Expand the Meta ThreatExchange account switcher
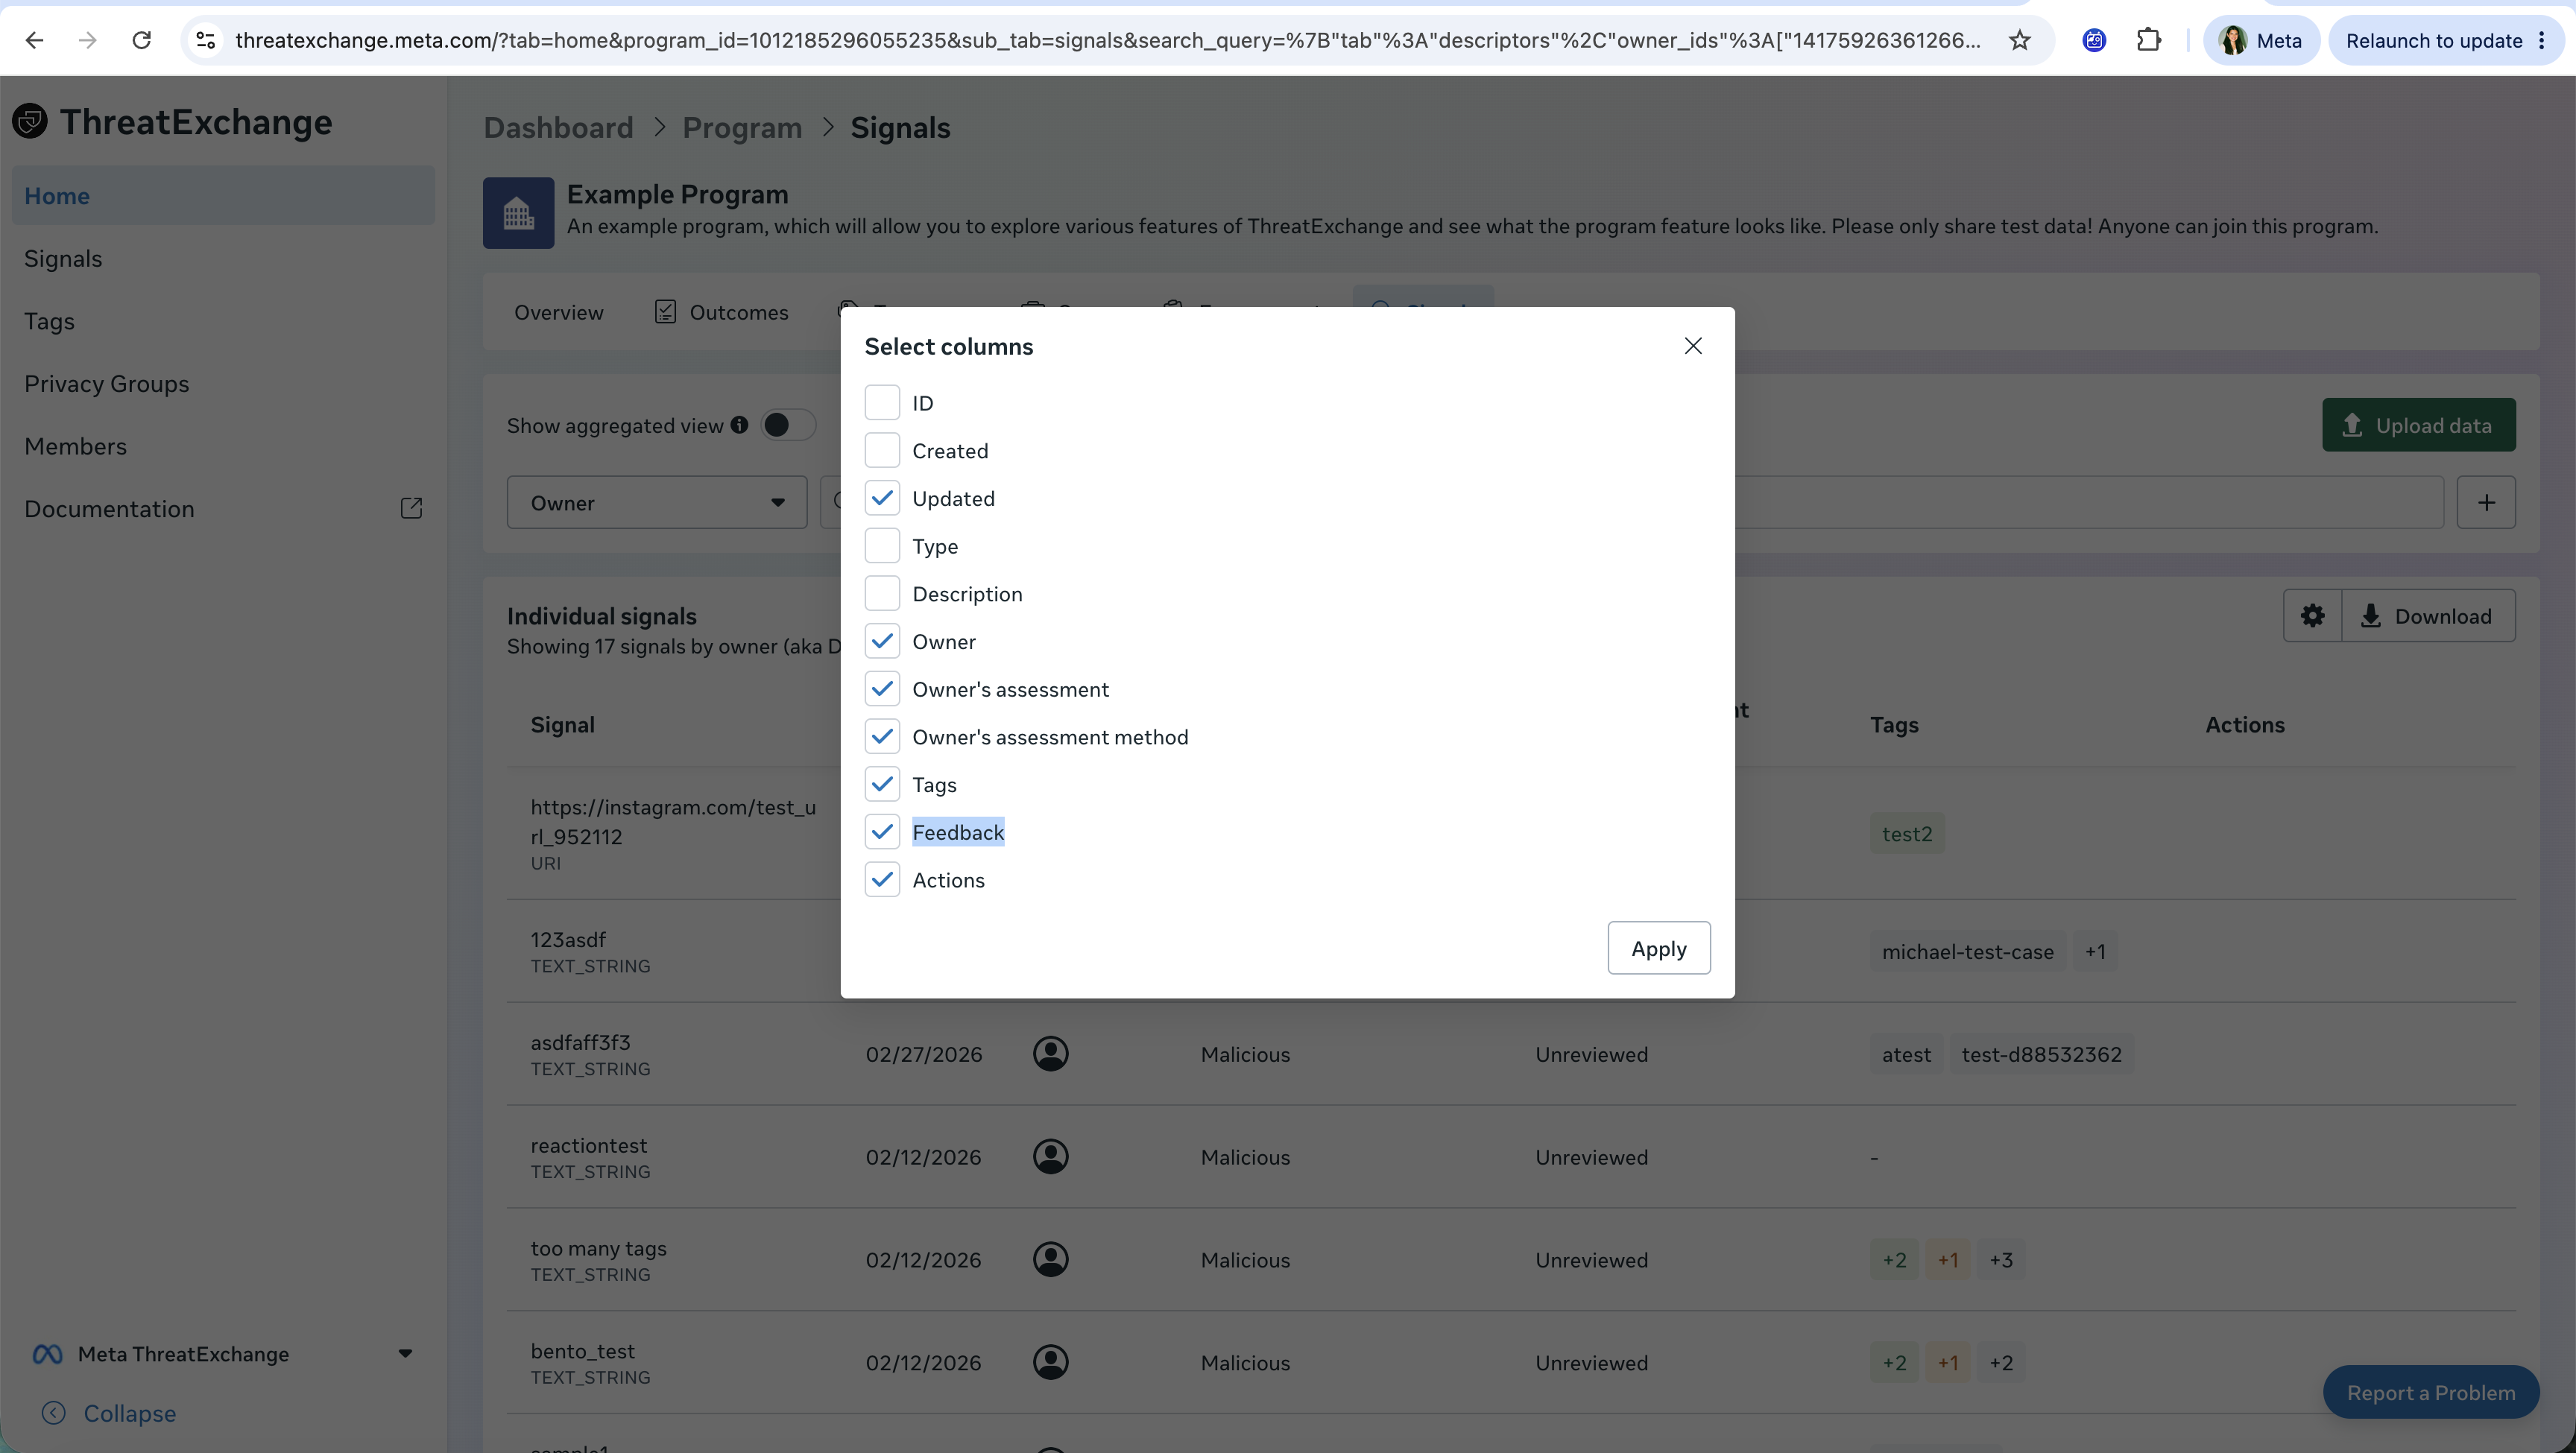 (x=222, y=1354)
